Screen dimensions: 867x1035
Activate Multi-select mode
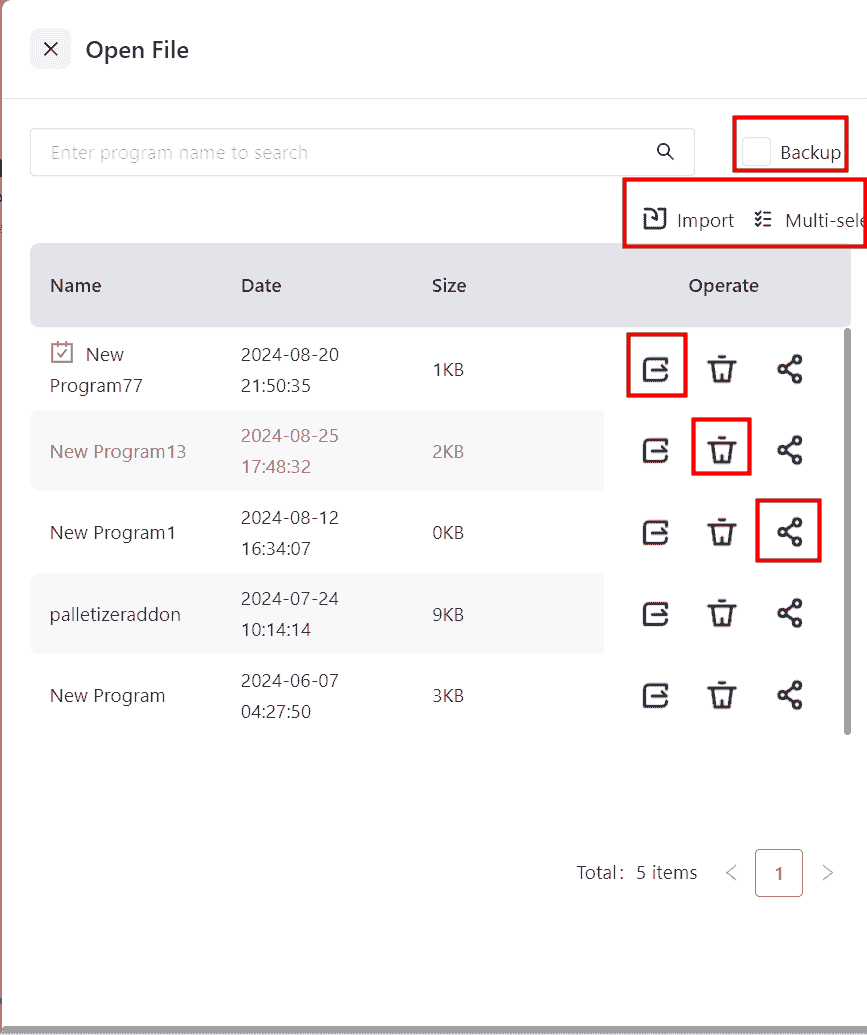[x=808, y=220]
